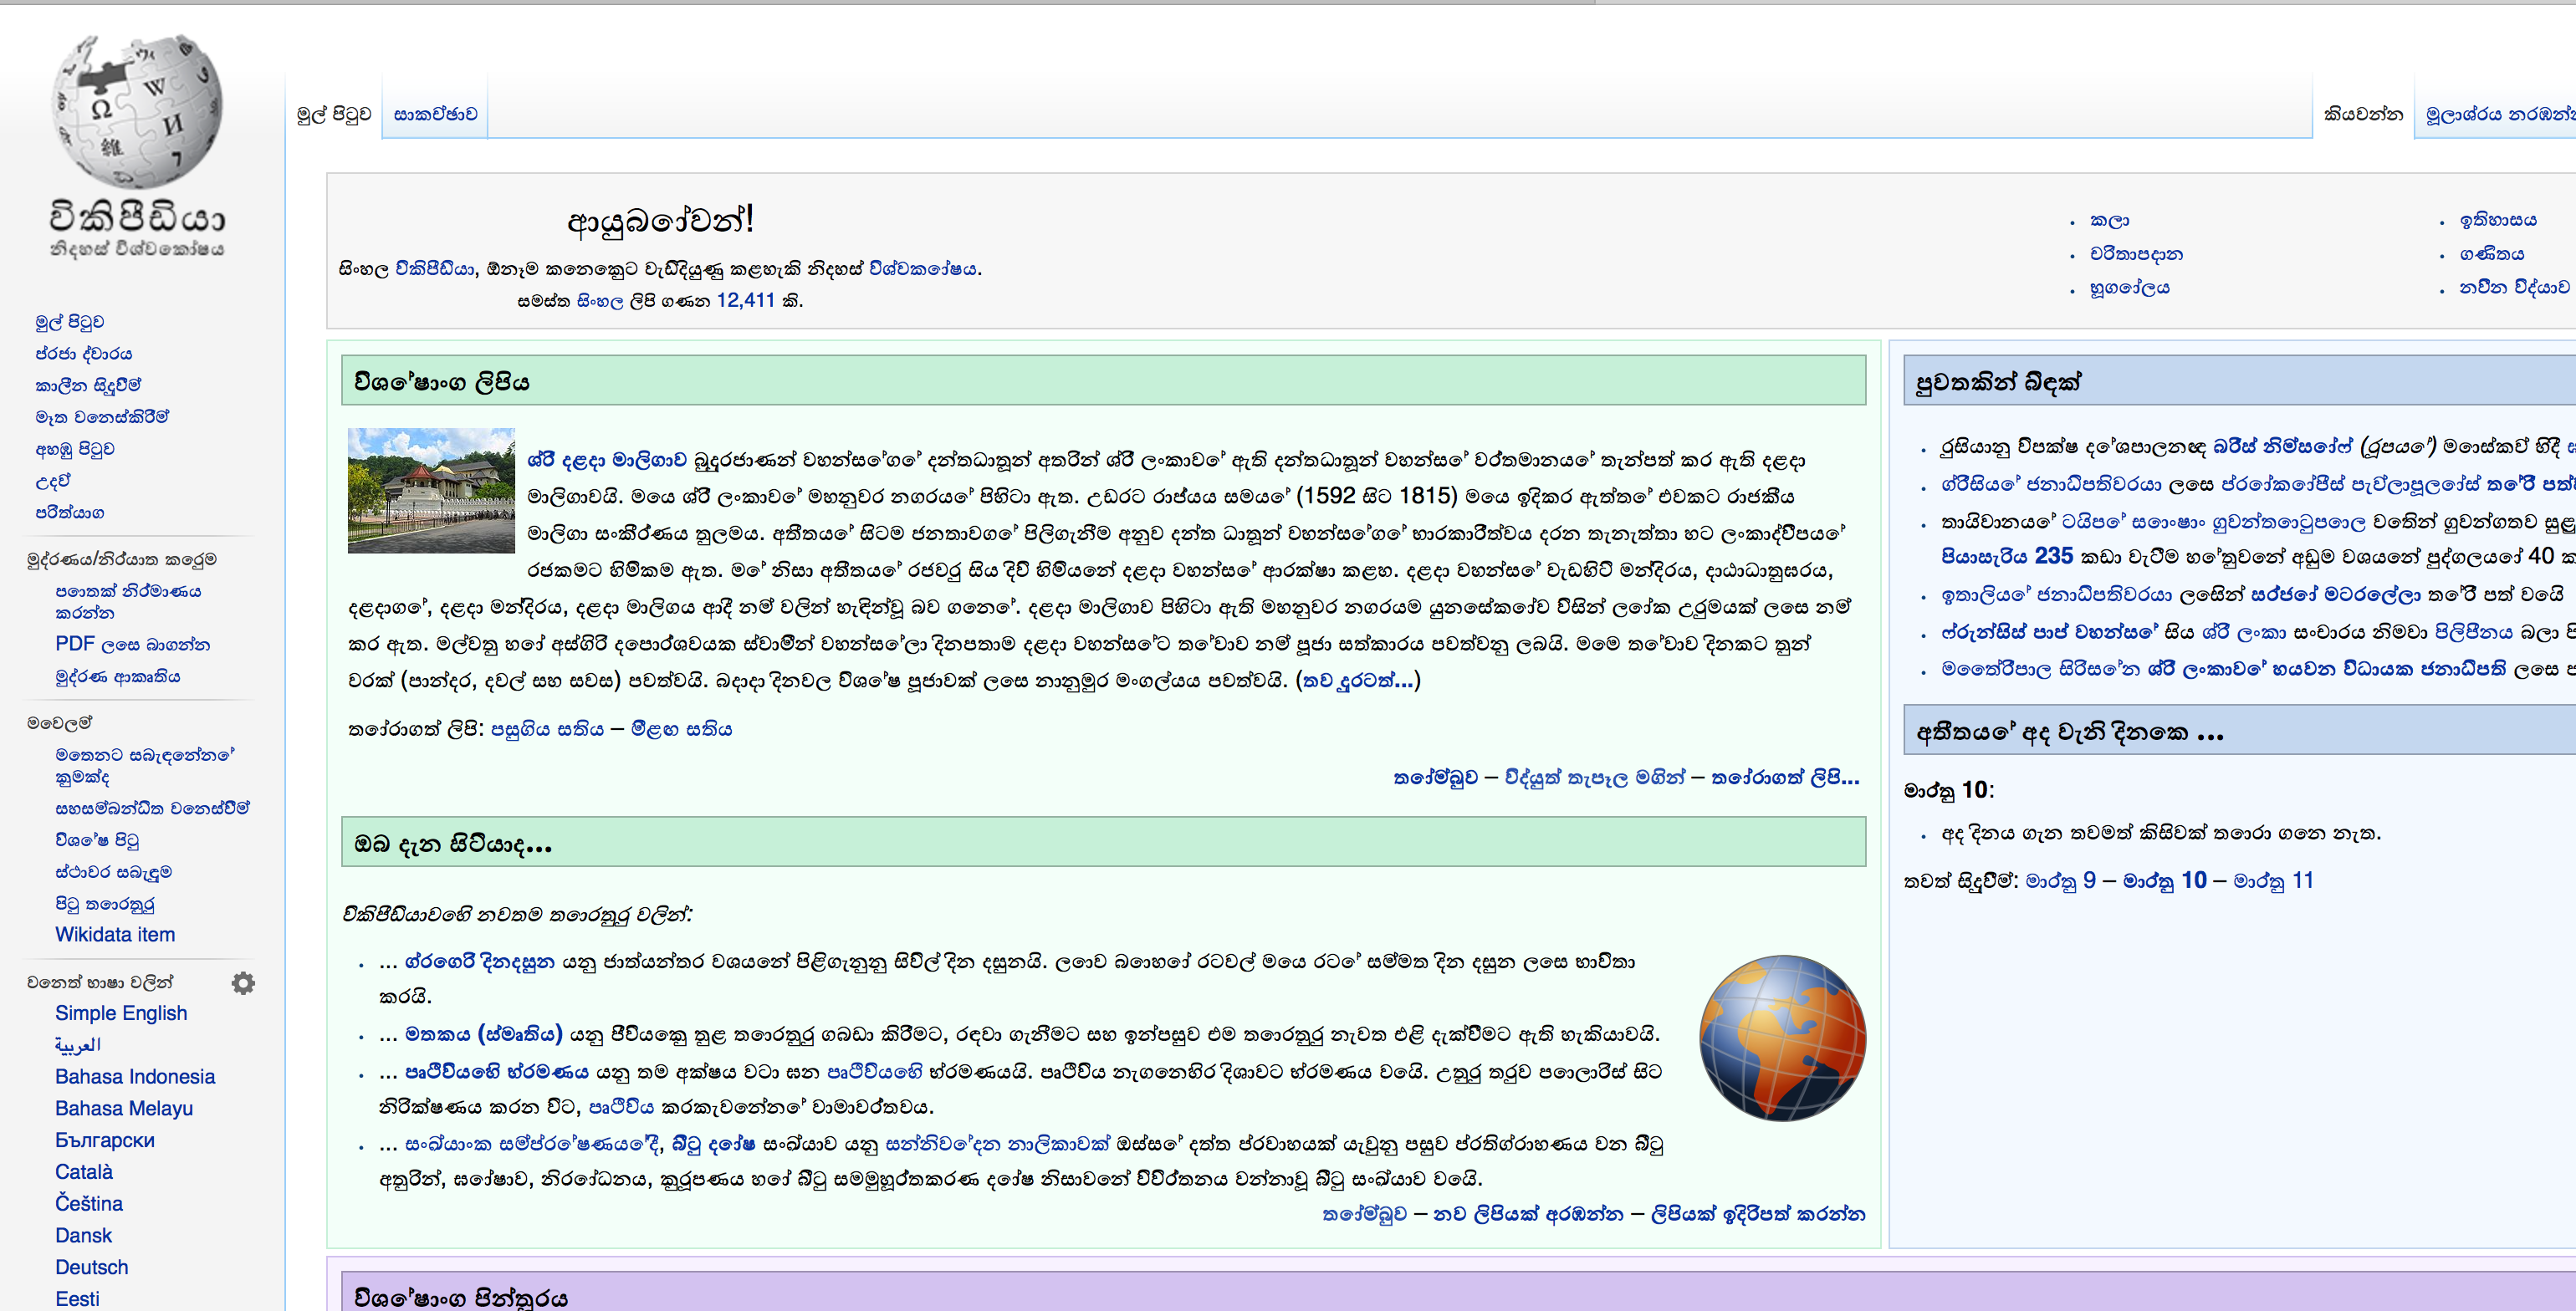Click the Wikipedia globe logo
The width and height of the screenshot is (2576, 1311).
(x=137, y=112)
